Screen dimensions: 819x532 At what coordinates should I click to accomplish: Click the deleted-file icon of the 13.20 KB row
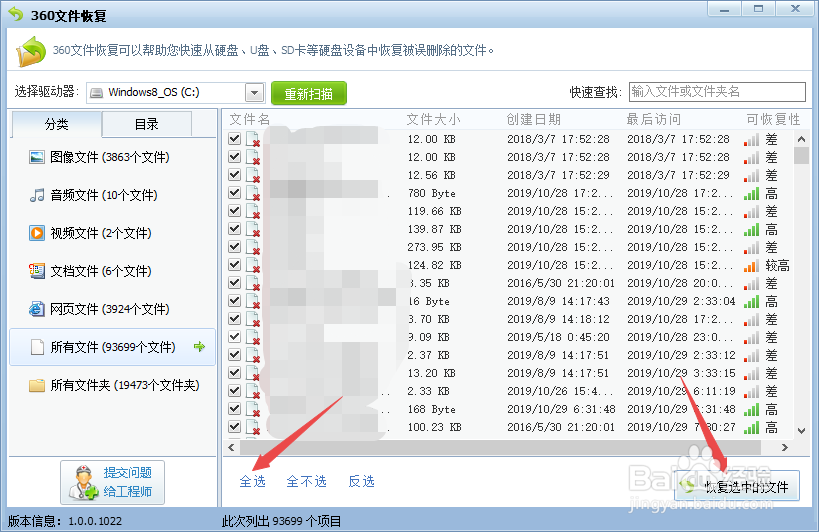point(253,373)
